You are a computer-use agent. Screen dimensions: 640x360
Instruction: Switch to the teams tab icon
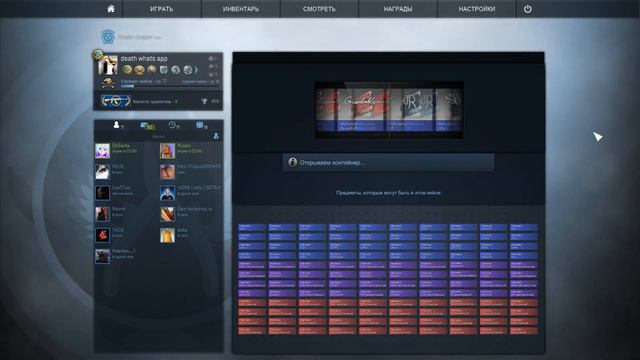200,125
